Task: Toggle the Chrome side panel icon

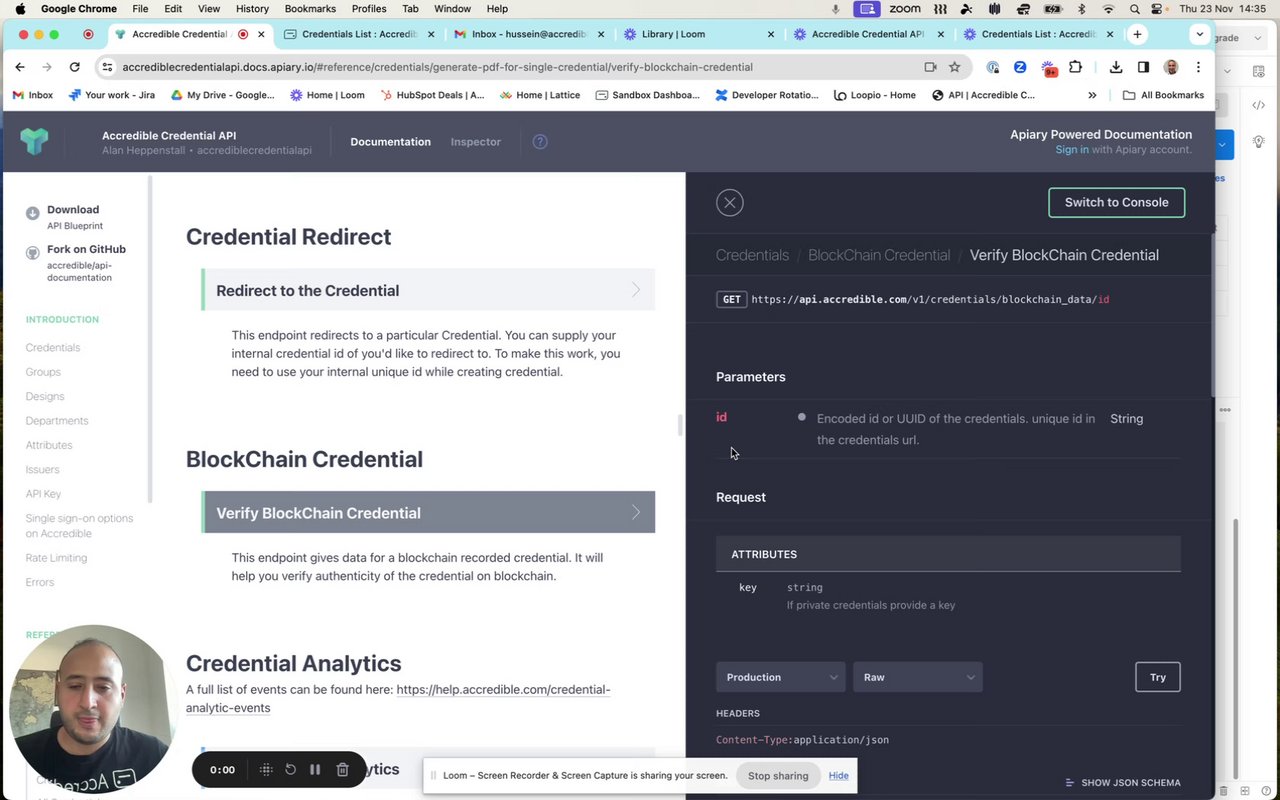Action: (x=1143, y=67)
